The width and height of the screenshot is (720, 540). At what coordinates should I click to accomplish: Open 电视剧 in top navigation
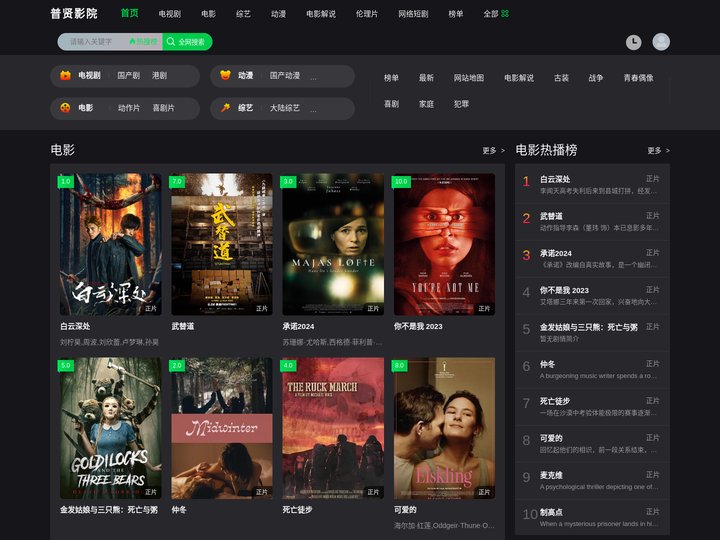(x=169, y=14)
